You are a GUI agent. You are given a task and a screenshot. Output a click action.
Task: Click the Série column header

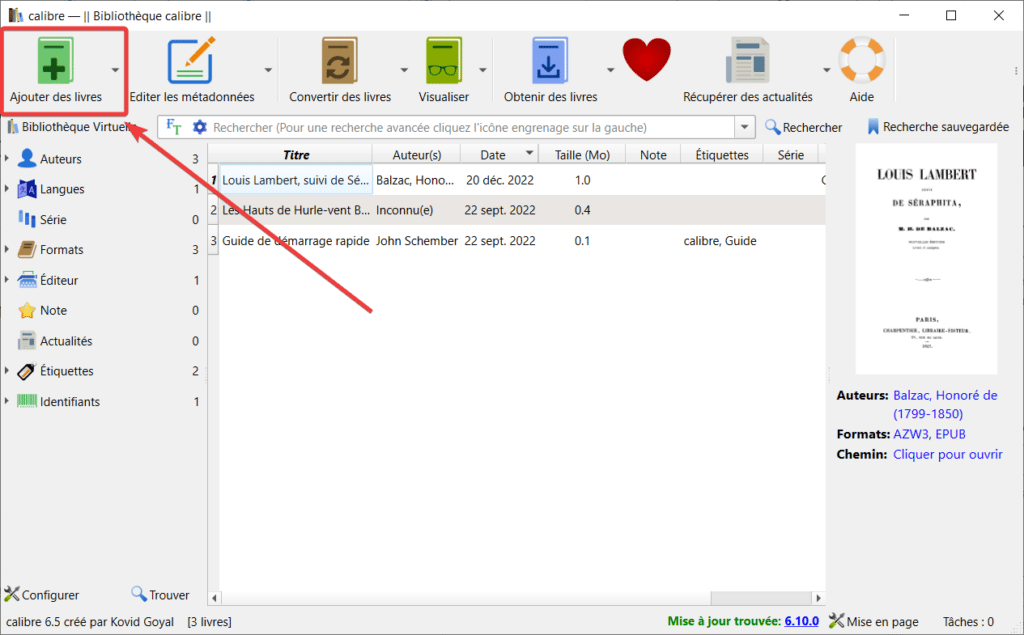click(x=790, y=155)
